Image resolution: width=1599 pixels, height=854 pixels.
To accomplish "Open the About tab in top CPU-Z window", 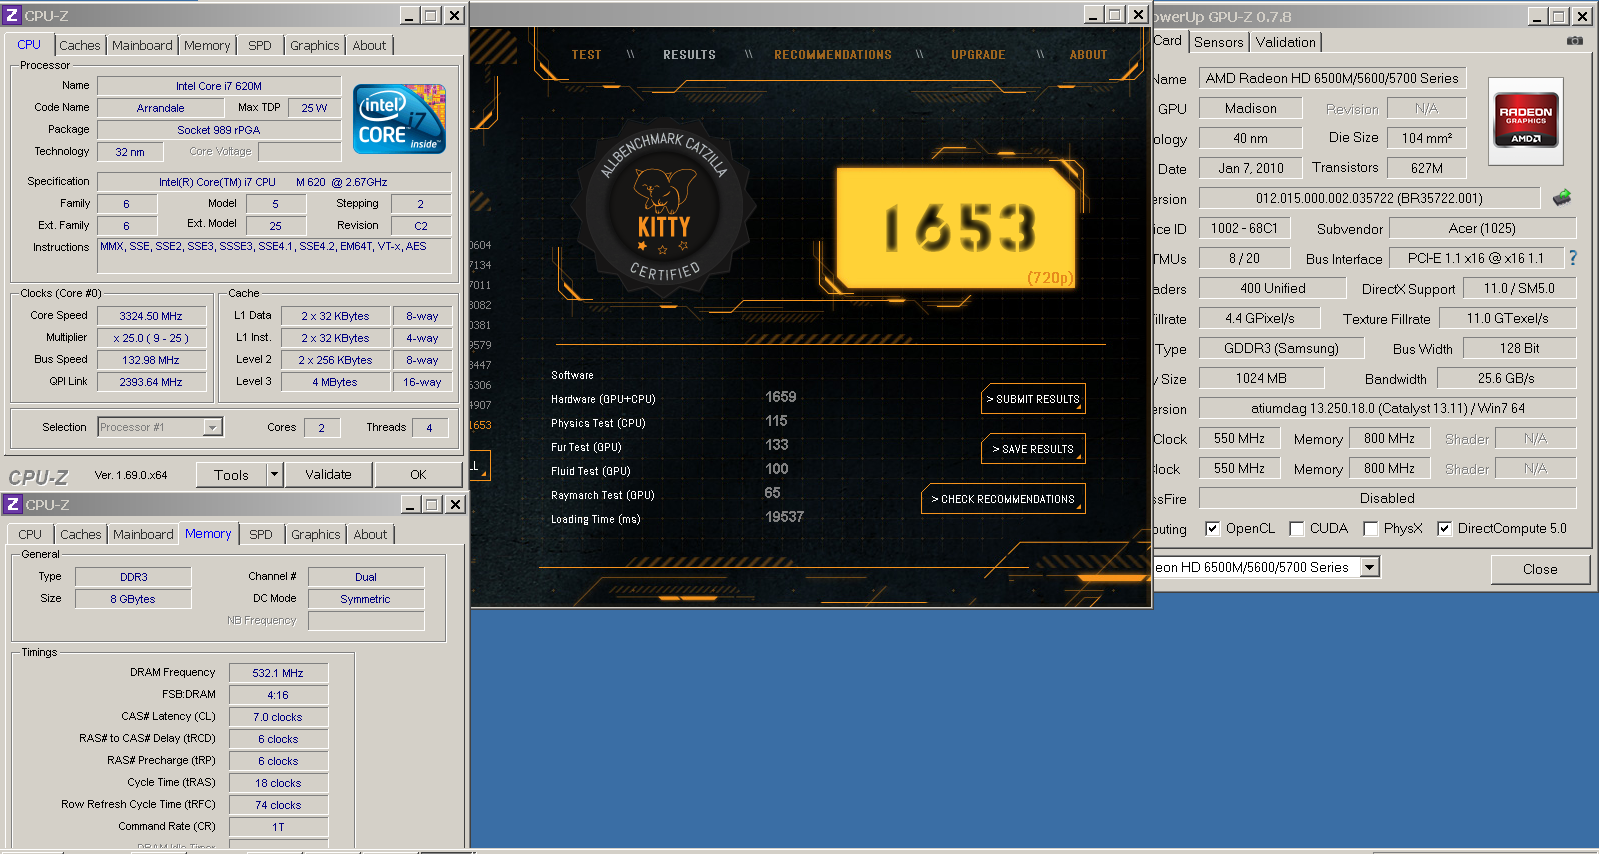I will (x=369, y=45).
